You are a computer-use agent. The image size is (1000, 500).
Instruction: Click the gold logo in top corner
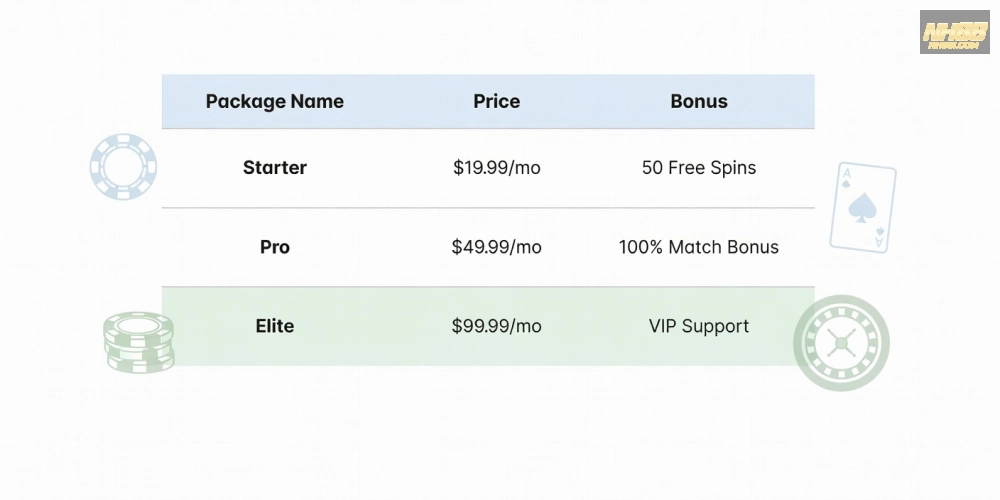[x=954, y=33]
